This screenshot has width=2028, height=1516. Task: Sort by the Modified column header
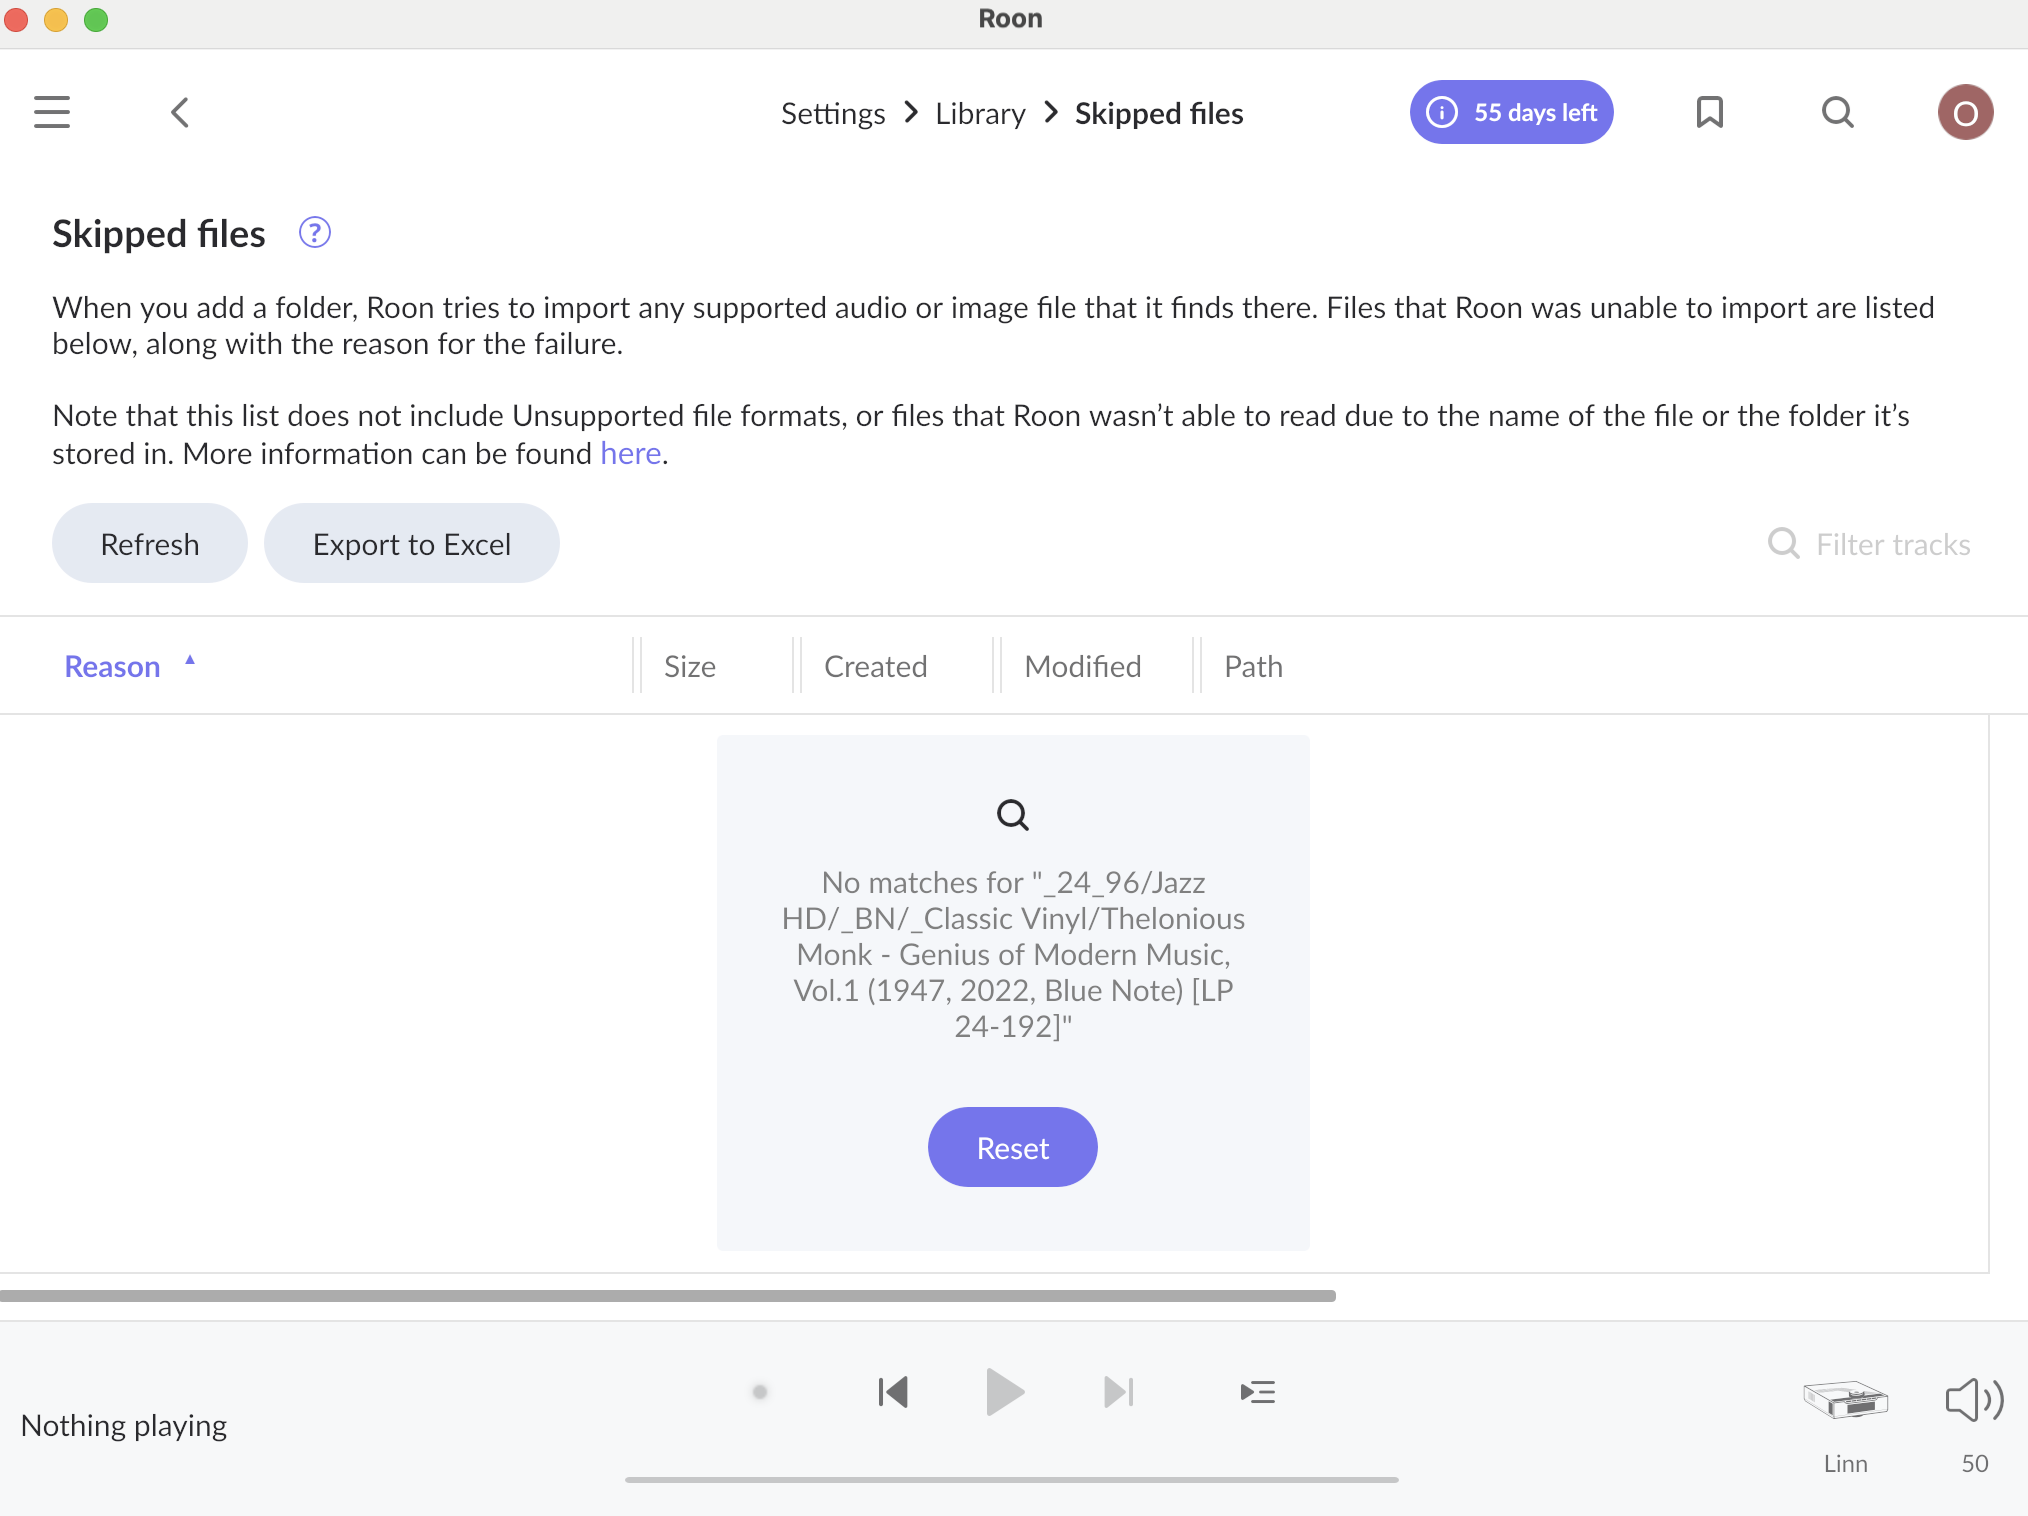(1083, 666)
